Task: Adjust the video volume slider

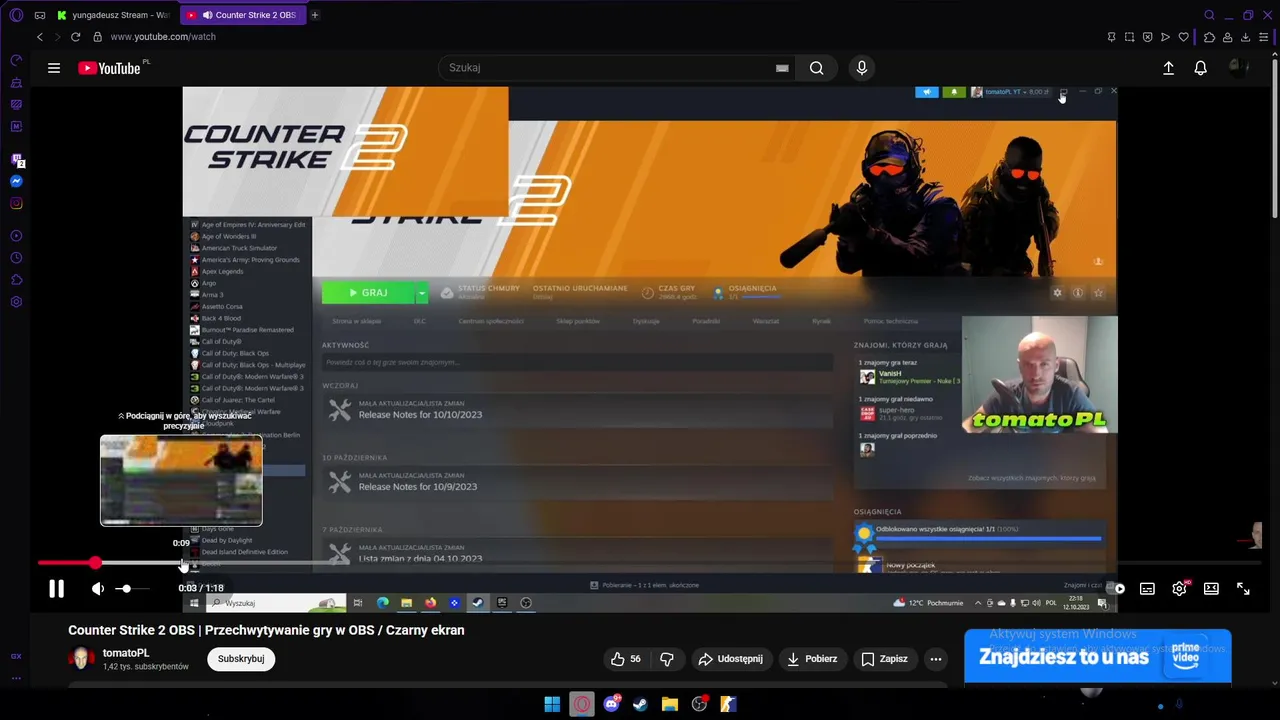Action: pyautogui.click(x=133, y=589)
